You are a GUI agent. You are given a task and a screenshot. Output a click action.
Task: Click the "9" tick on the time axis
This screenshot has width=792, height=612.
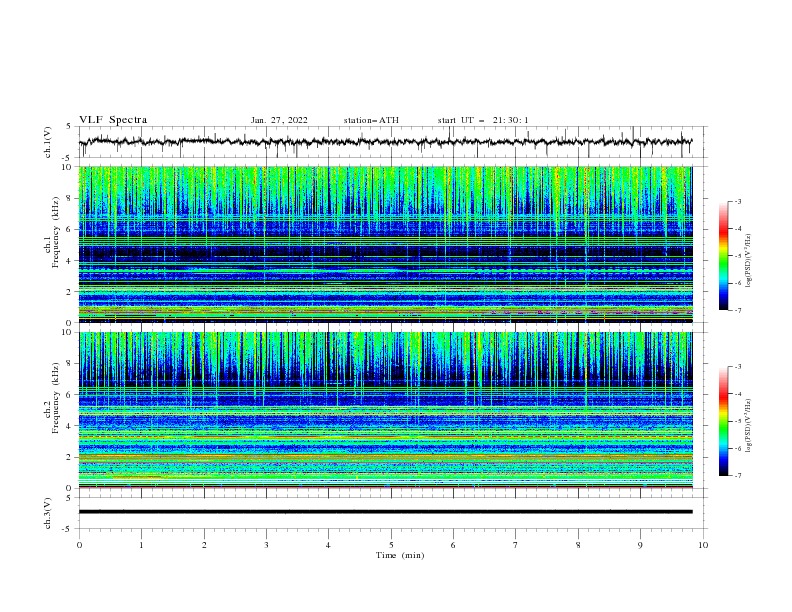click(x=640, y=545)
